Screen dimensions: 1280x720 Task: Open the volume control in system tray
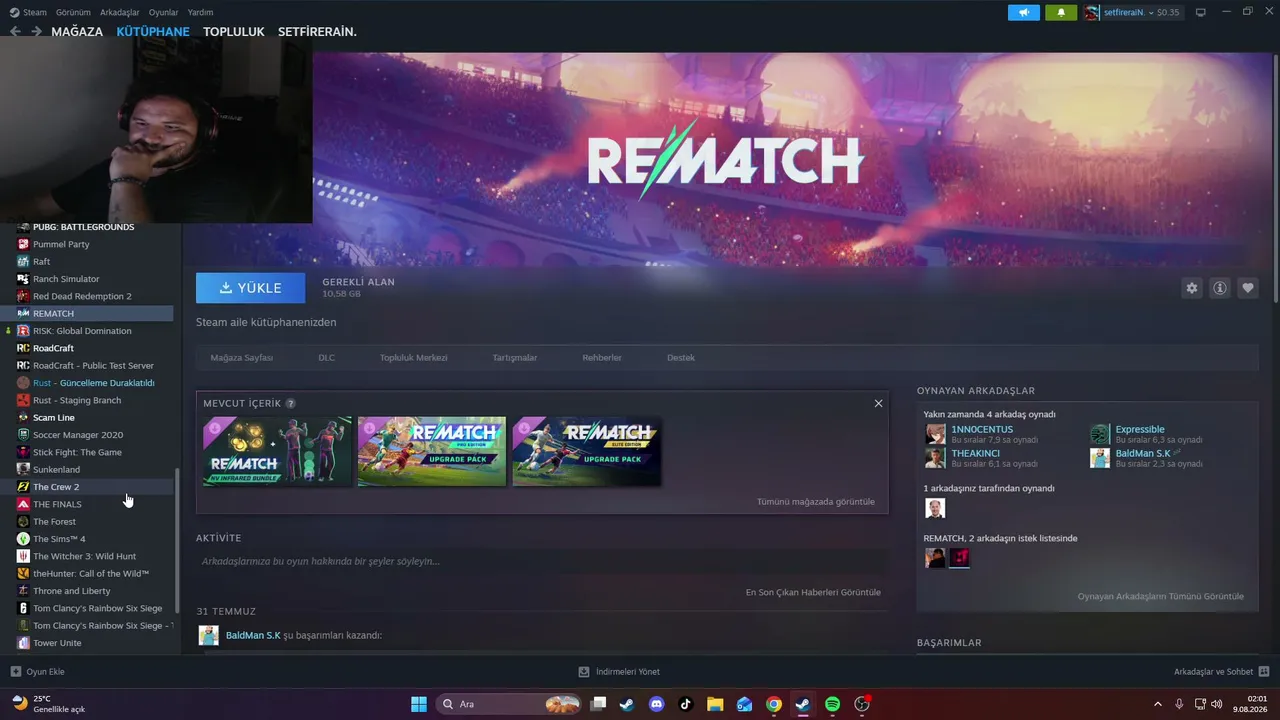coord(1216,704)
